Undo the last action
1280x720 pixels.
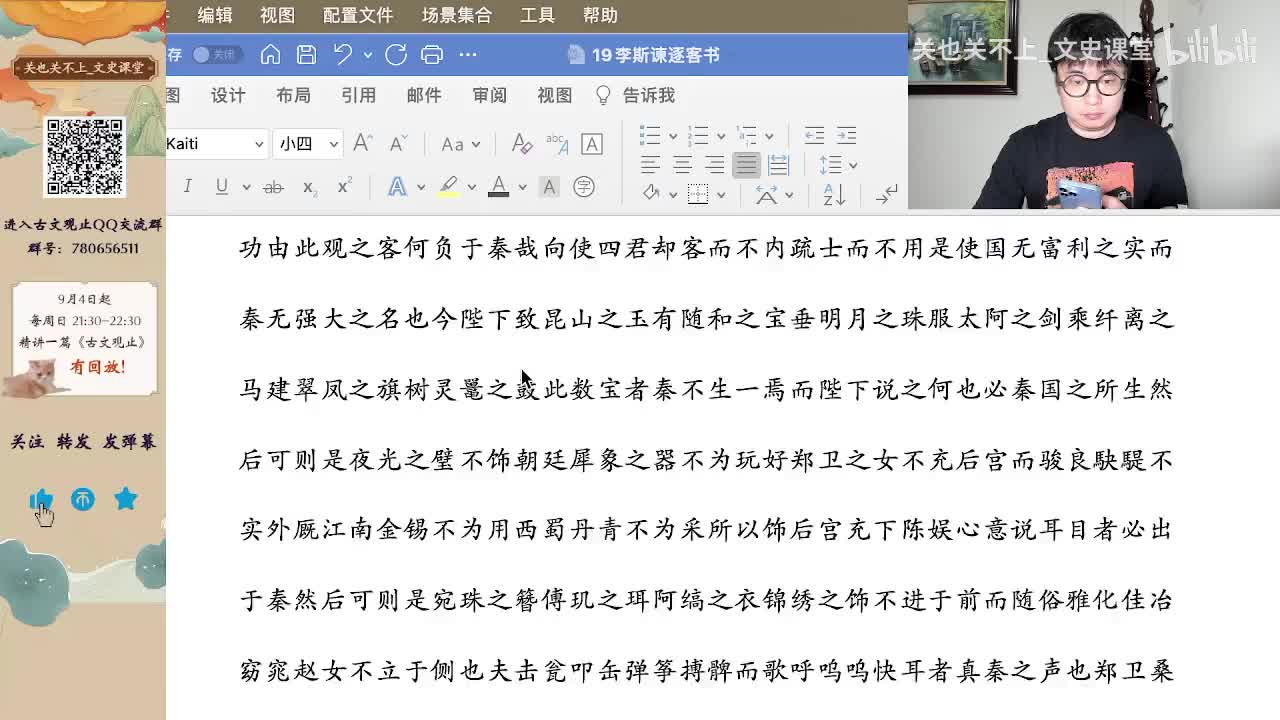pyautogui.click(x=343, y=54)
